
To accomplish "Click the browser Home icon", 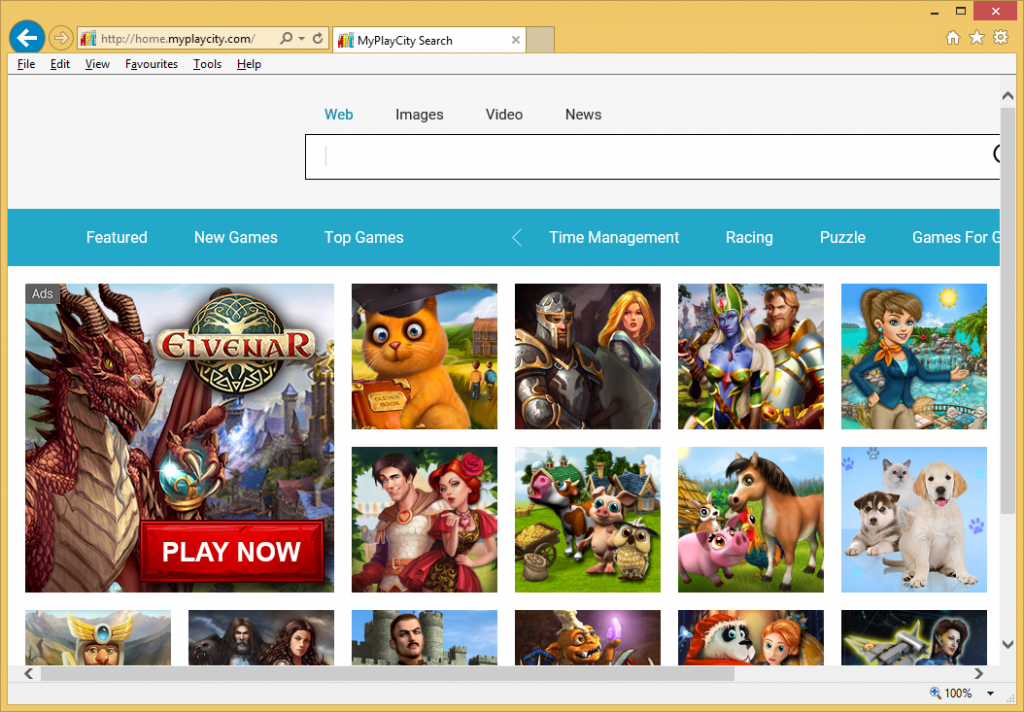I will pyautogui.click(x=953, y=38).
